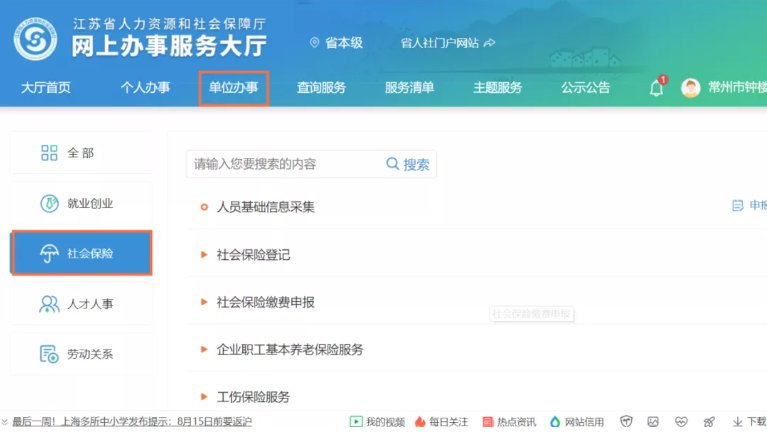Screen dimensions: 767x446
Task: Click the rocket accelerator icon in status bar
Action: coord(709,422)
